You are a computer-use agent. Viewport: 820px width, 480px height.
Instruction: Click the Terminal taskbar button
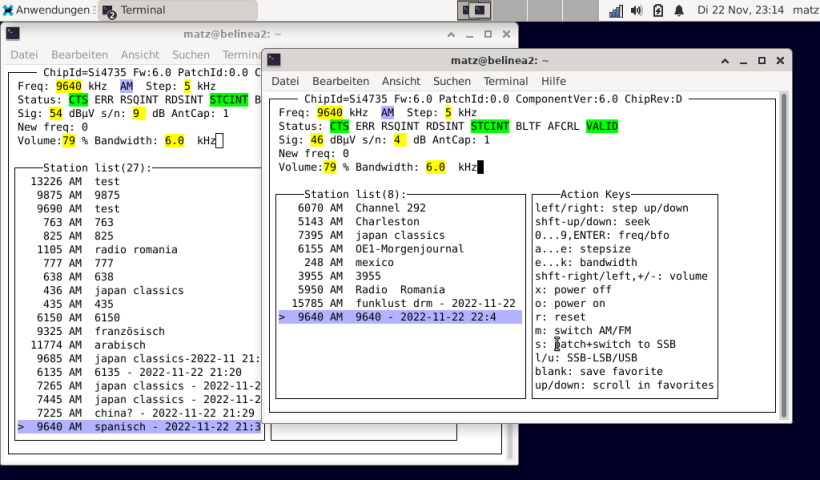tap(135, 10)
